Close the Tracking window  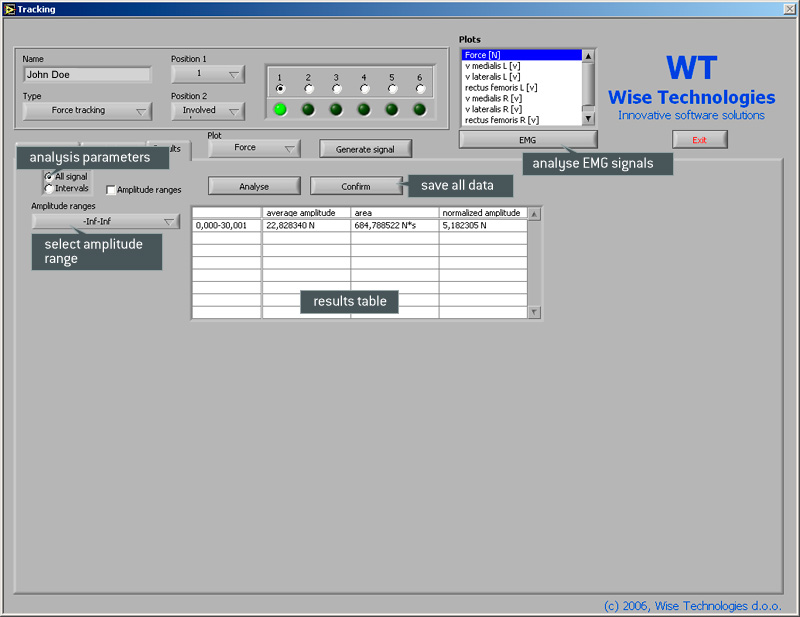(790, 9)
